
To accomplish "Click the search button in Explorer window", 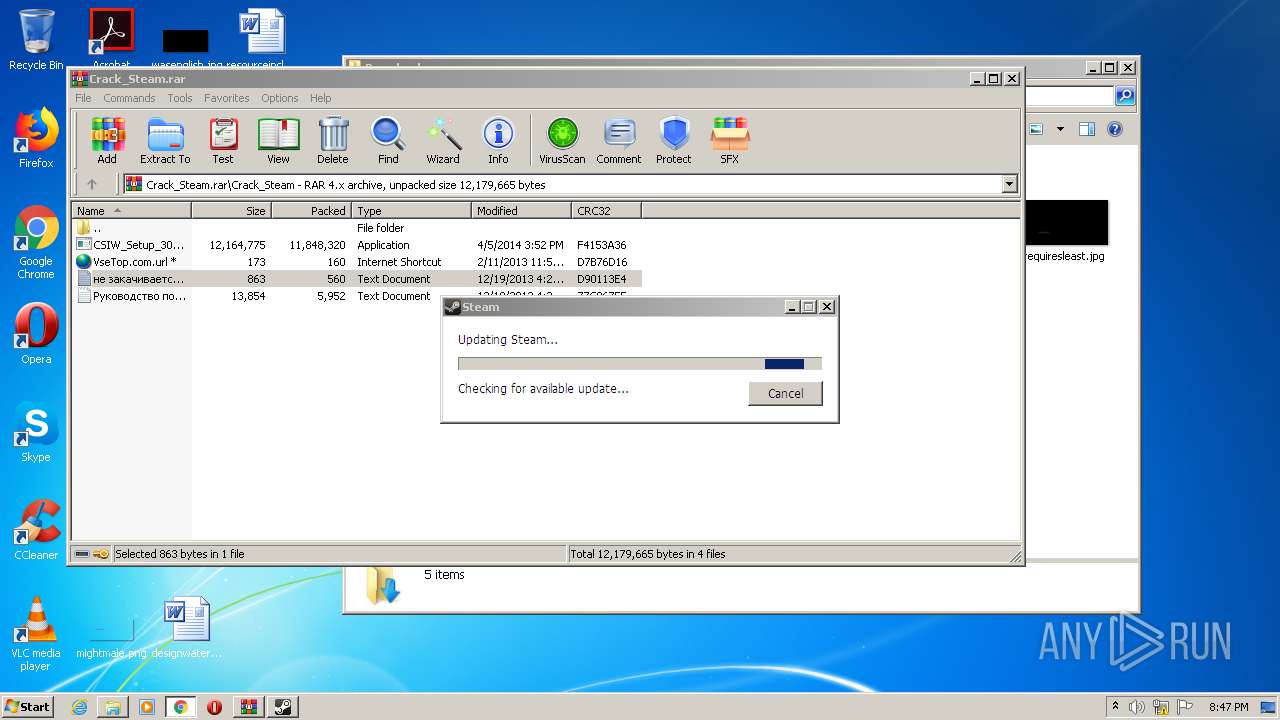I will click(x=1125, y=96).
